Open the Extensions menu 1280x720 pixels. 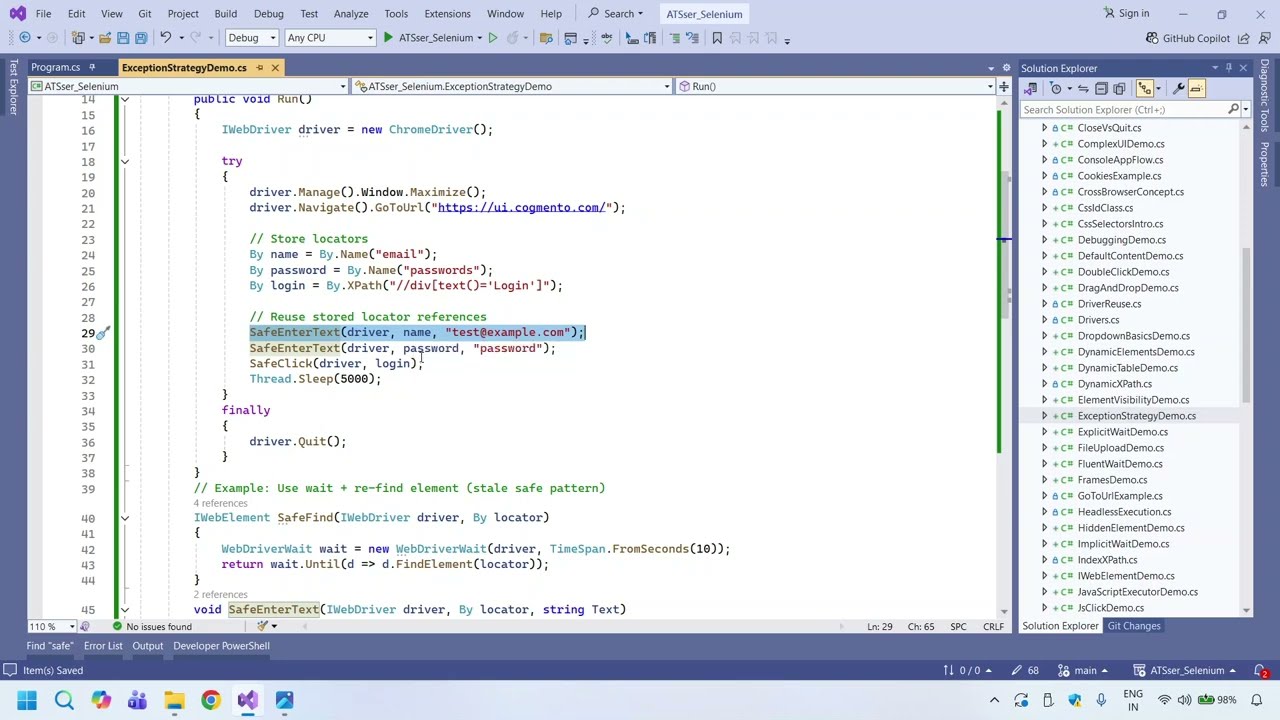pos(447,14)
